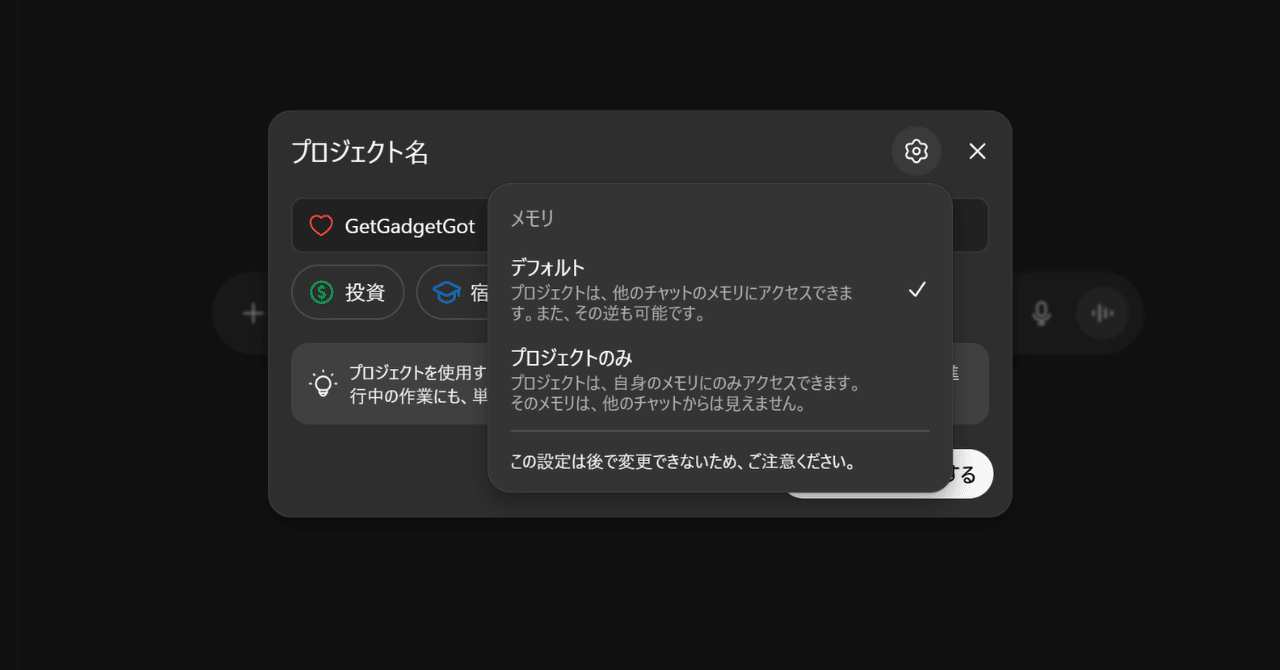Select the プロジェクトのみ memory option
Image resolution: width=1280 pixels, height=670 pixels.
[x=571, y=358]
